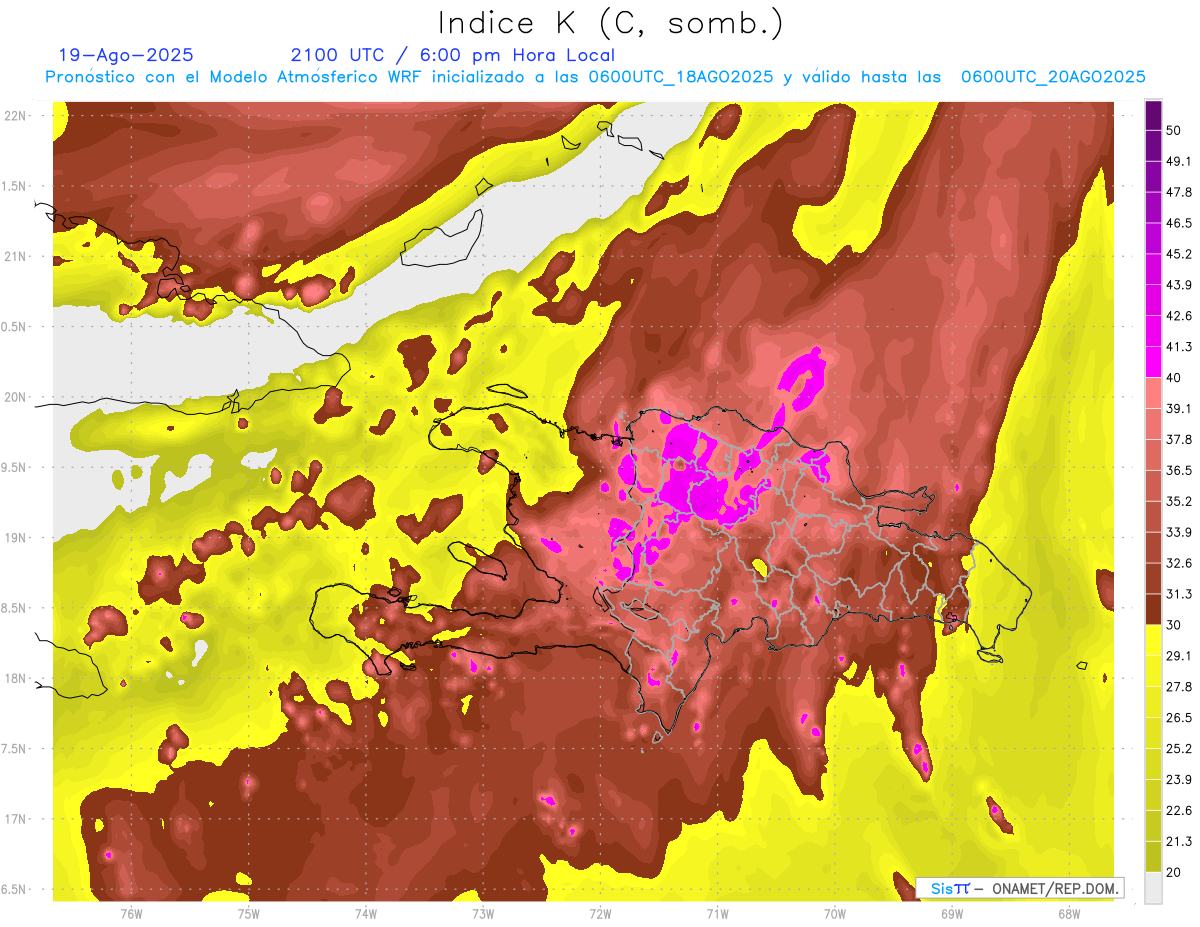The image size is (1200, 927).
Task: Click the '50' colorbar label
Action: coord(1174,131)
